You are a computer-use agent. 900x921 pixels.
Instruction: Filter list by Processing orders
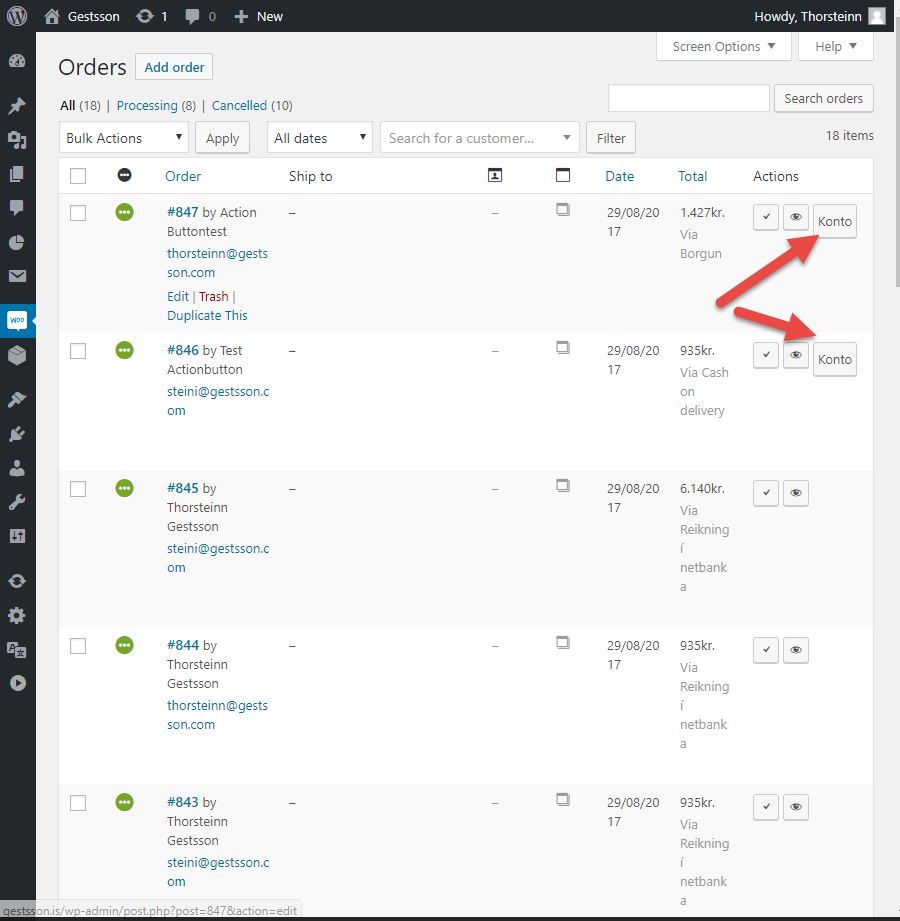tap(146, 105)
